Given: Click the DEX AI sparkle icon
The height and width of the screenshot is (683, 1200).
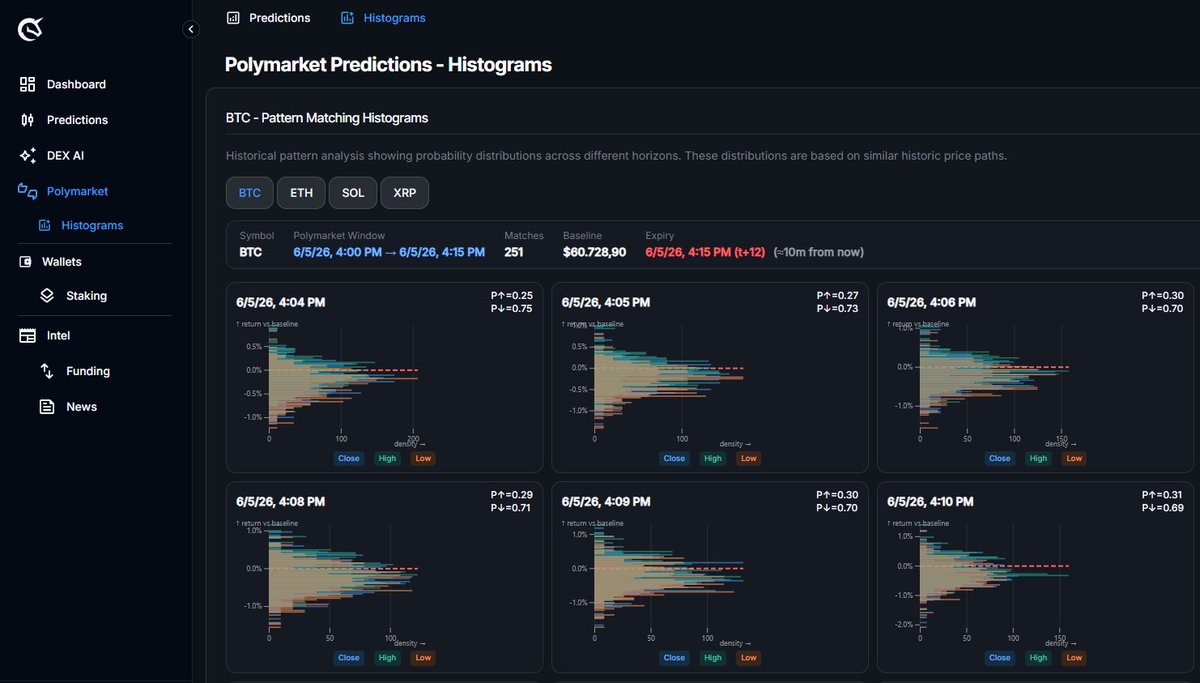Looking at the screenshot, I should (28, 156).
